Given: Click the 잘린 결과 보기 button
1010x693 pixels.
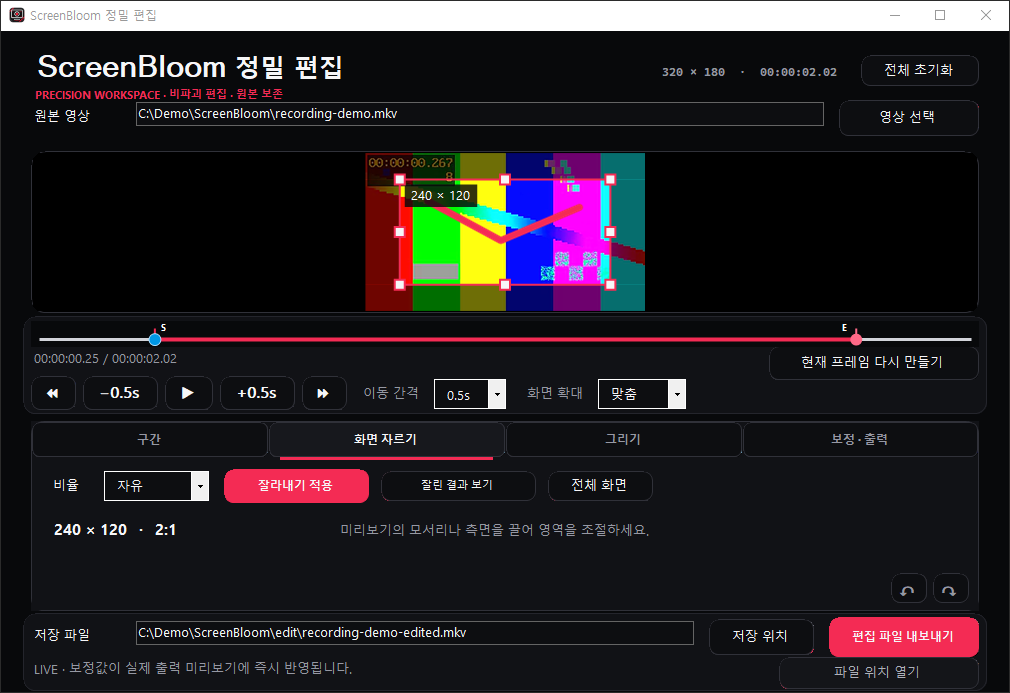Looking at the screenshot, I should pos(458,486).
